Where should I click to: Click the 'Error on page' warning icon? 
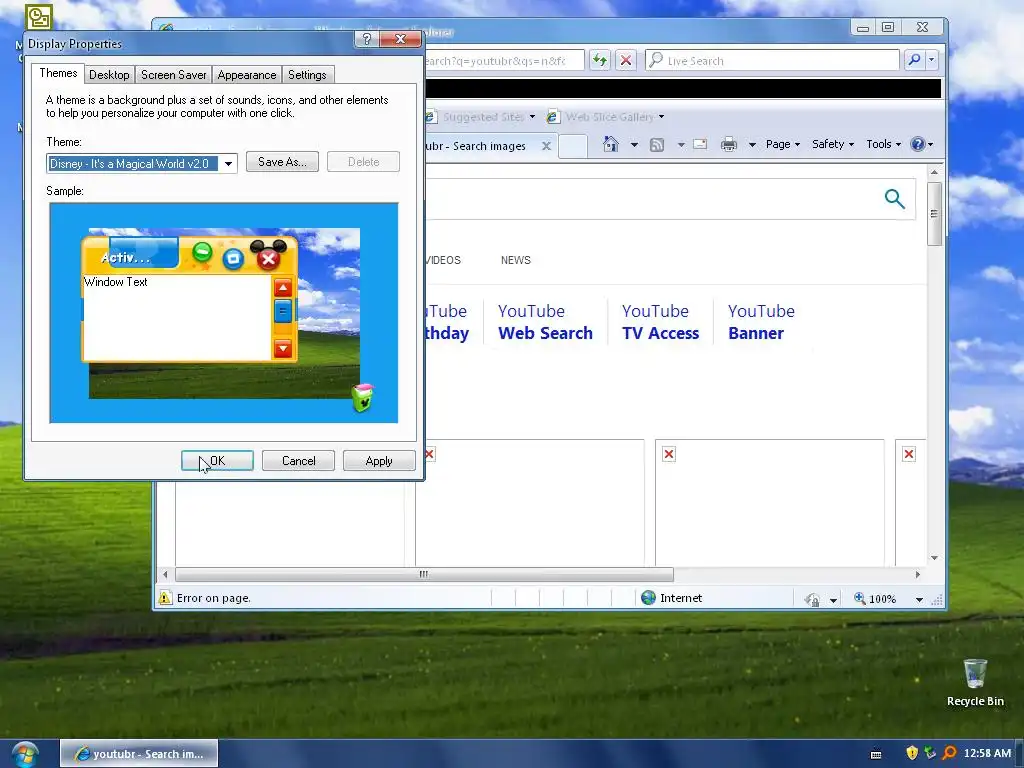(x=165, y=598)
